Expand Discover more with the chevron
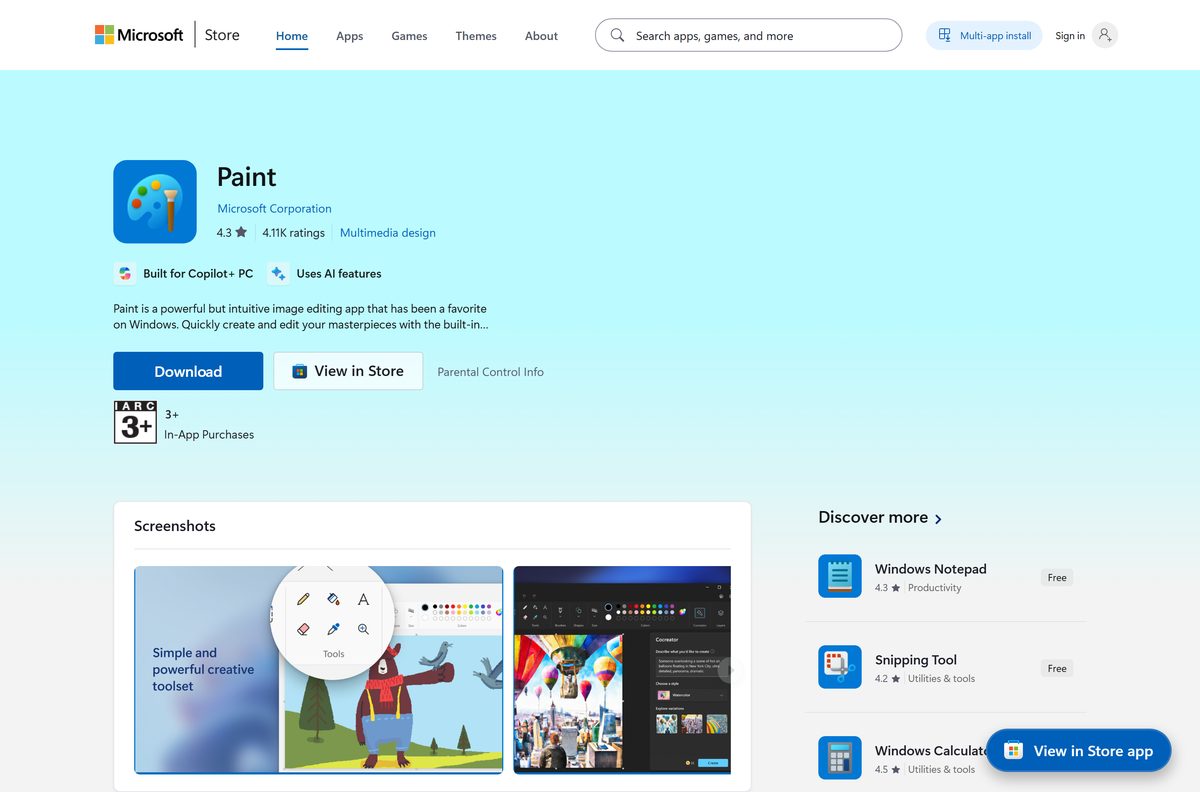 click(938, 518)
